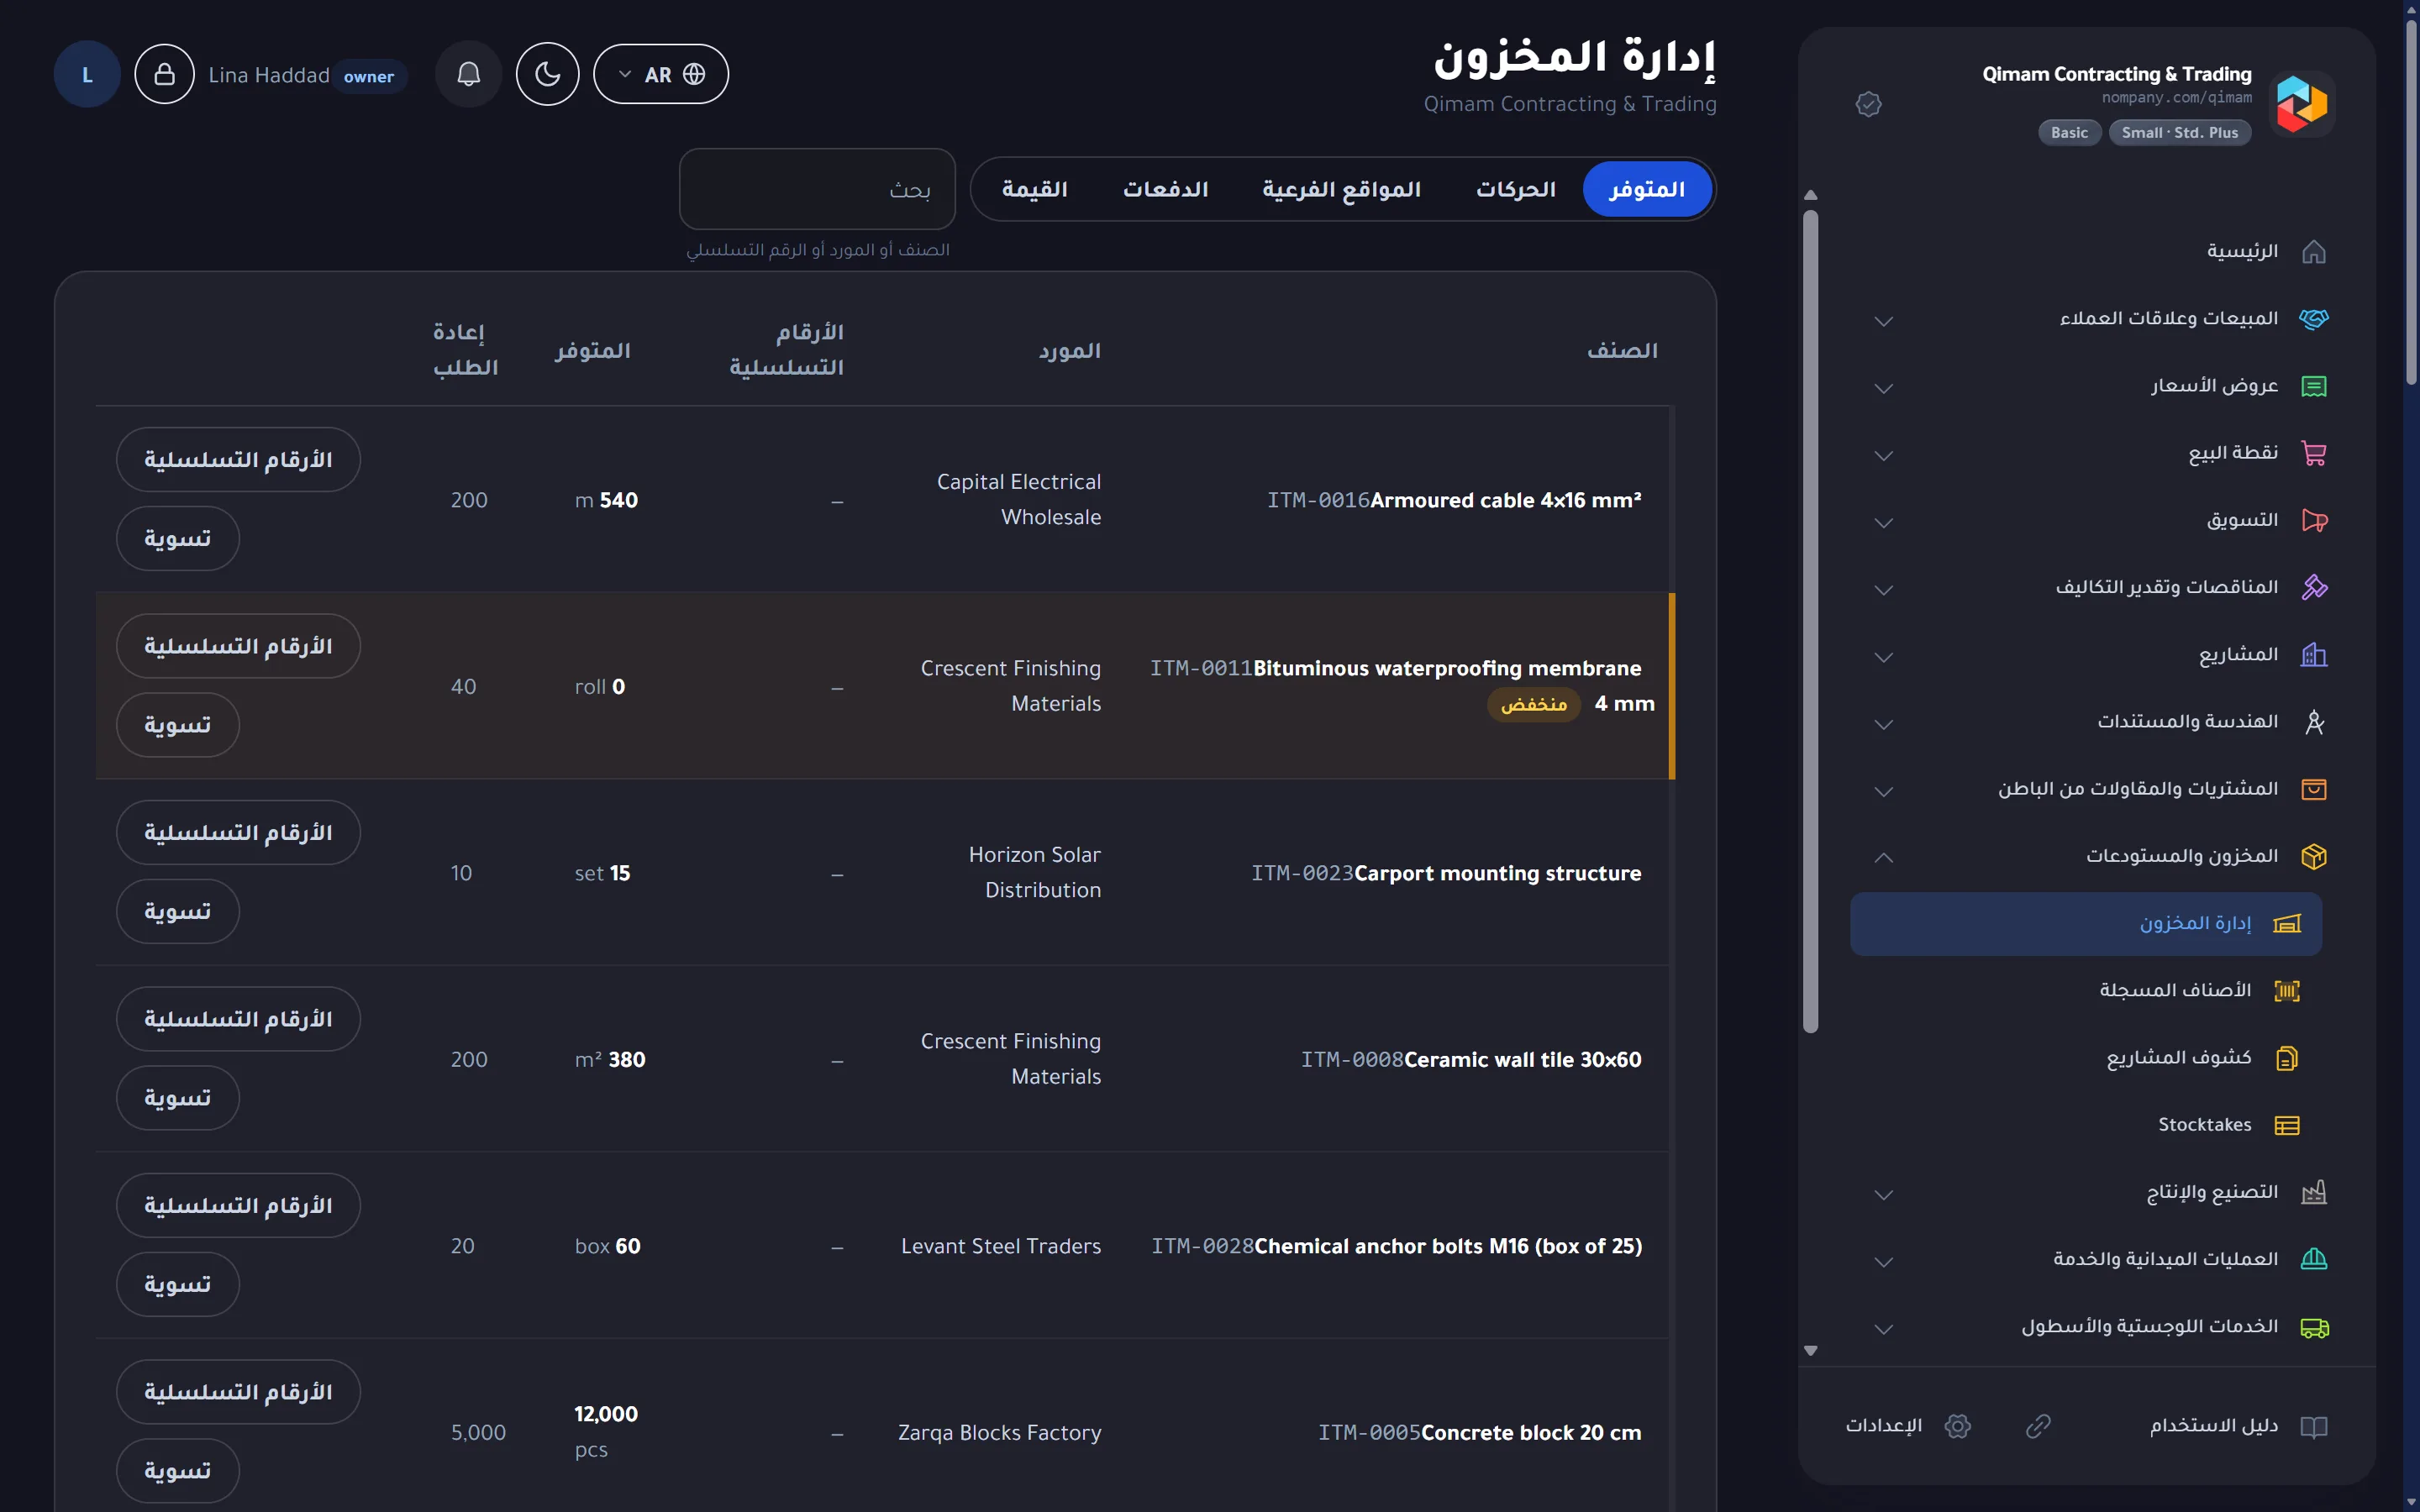Click الأرقام التسلسلية for Ceramic wall tile

click(238, 1019)
